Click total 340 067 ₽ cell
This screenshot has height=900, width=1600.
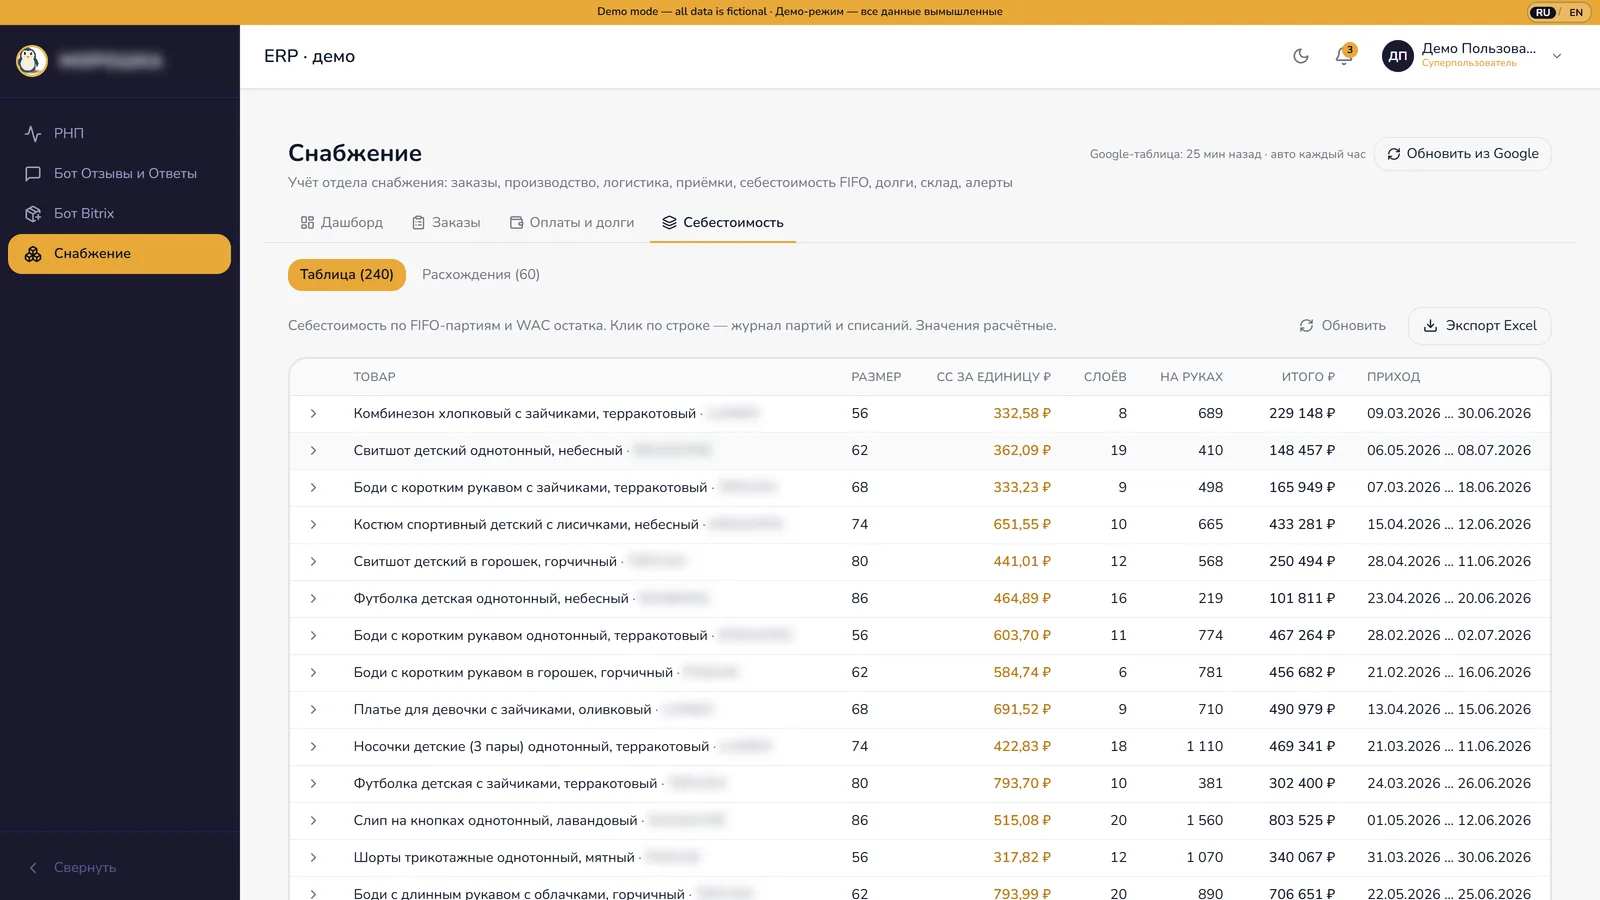(x=1302, y=857)
